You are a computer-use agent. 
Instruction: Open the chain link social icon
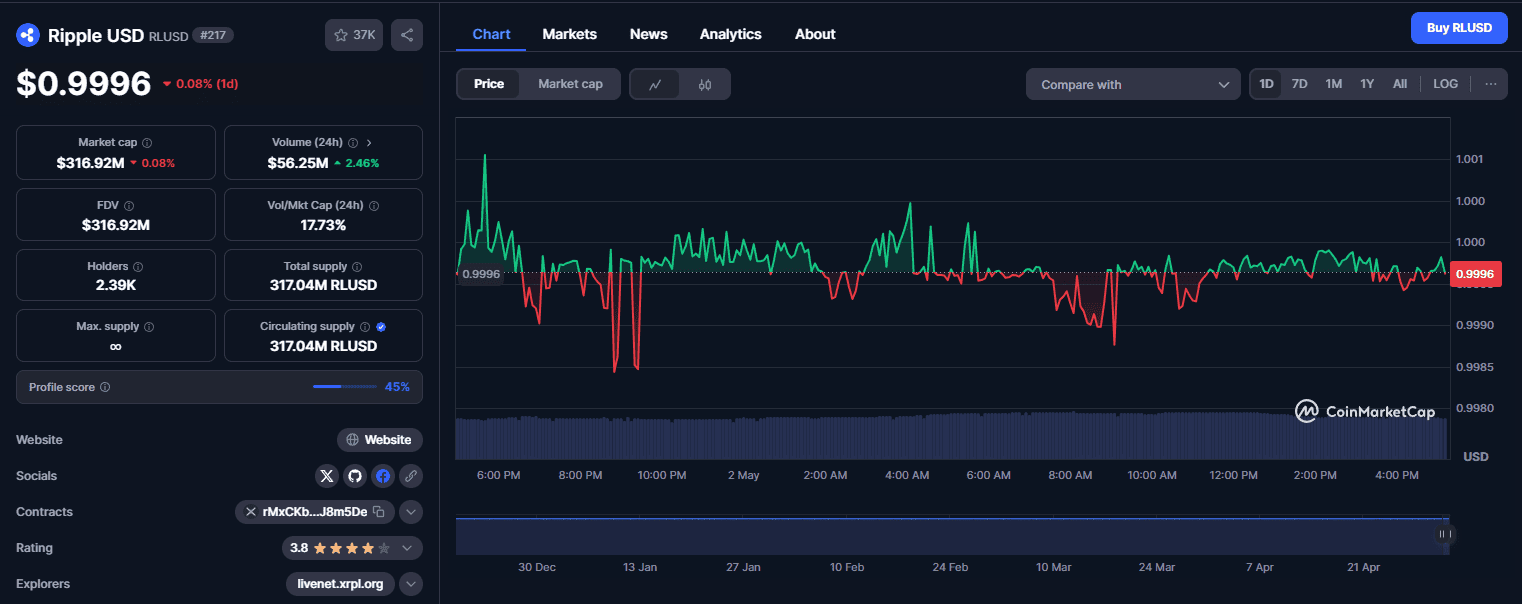(411, 476)
